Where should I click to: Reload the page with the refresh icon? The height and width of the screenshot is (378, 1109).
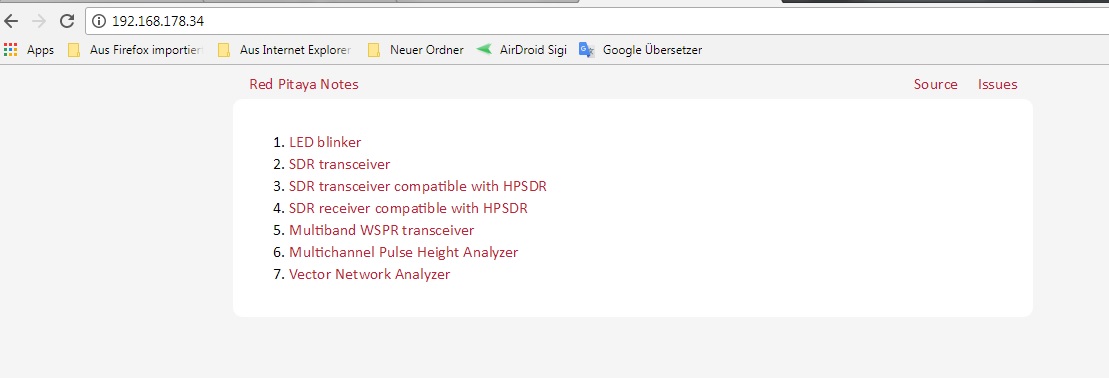click(67, 21)
